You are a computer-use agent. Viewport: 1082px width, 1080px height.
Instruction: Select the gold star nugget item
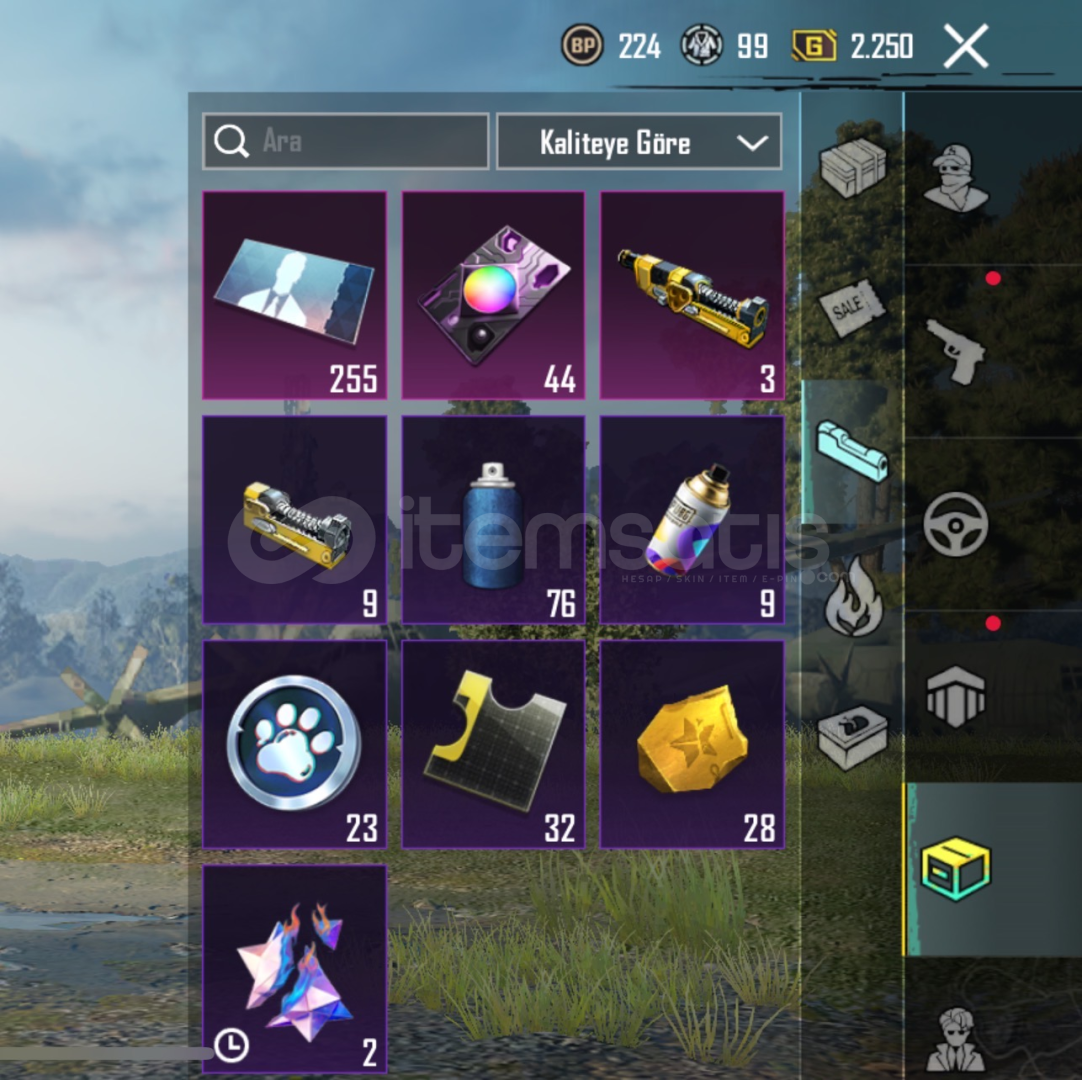[692, 744]
